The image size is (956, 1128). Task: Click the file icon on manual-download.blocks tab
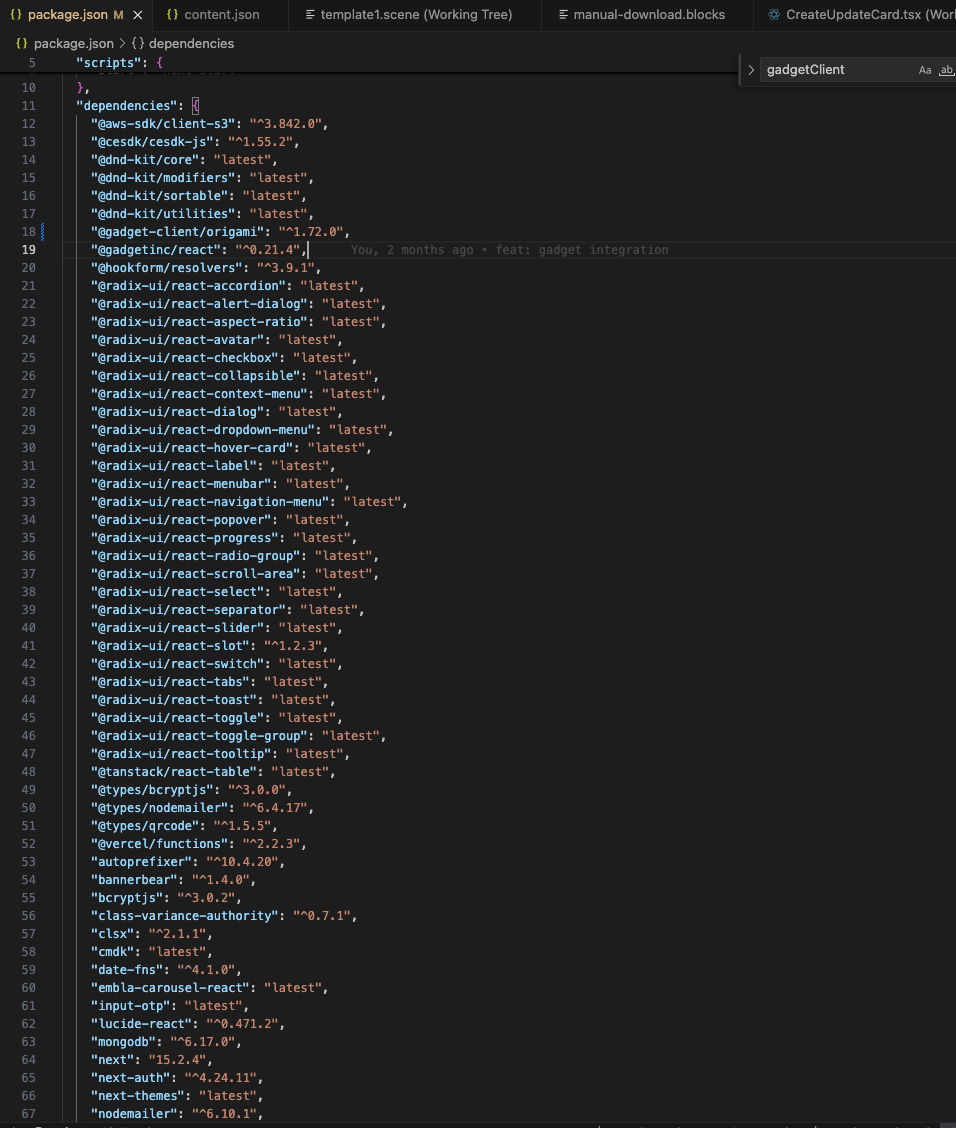tap(563, 14)
